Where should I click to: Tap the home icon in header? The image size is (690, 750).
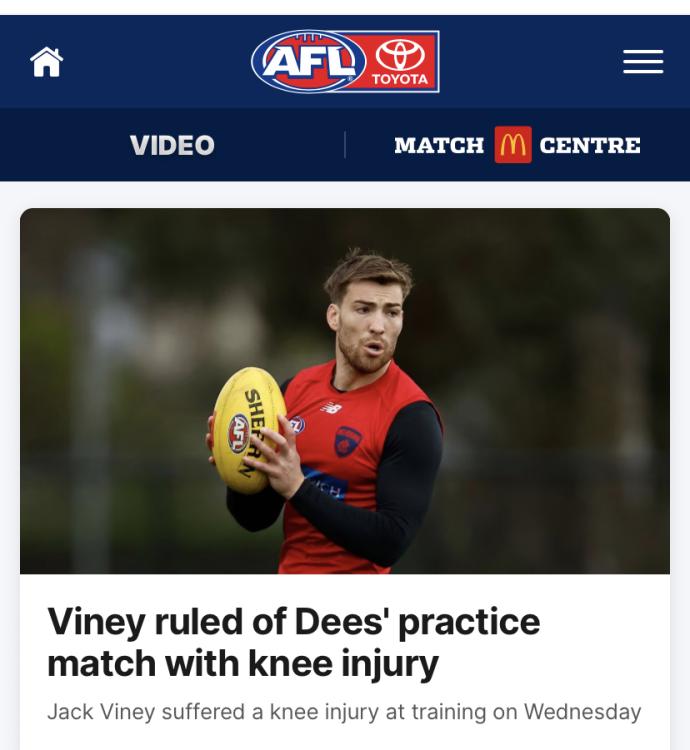click(46, 62)
